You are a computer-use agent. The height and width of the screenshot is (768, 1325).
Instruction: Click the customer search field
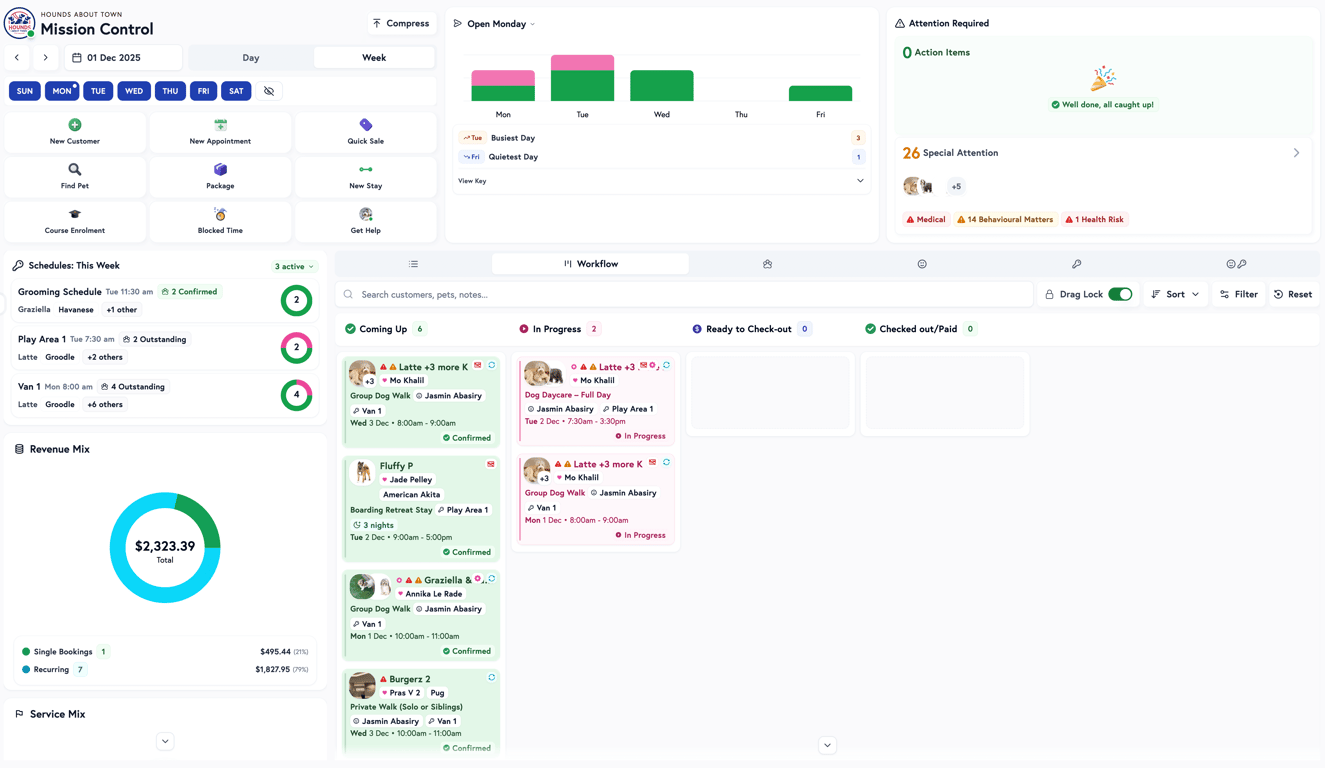pyautogui.click(x=684, y=294)
